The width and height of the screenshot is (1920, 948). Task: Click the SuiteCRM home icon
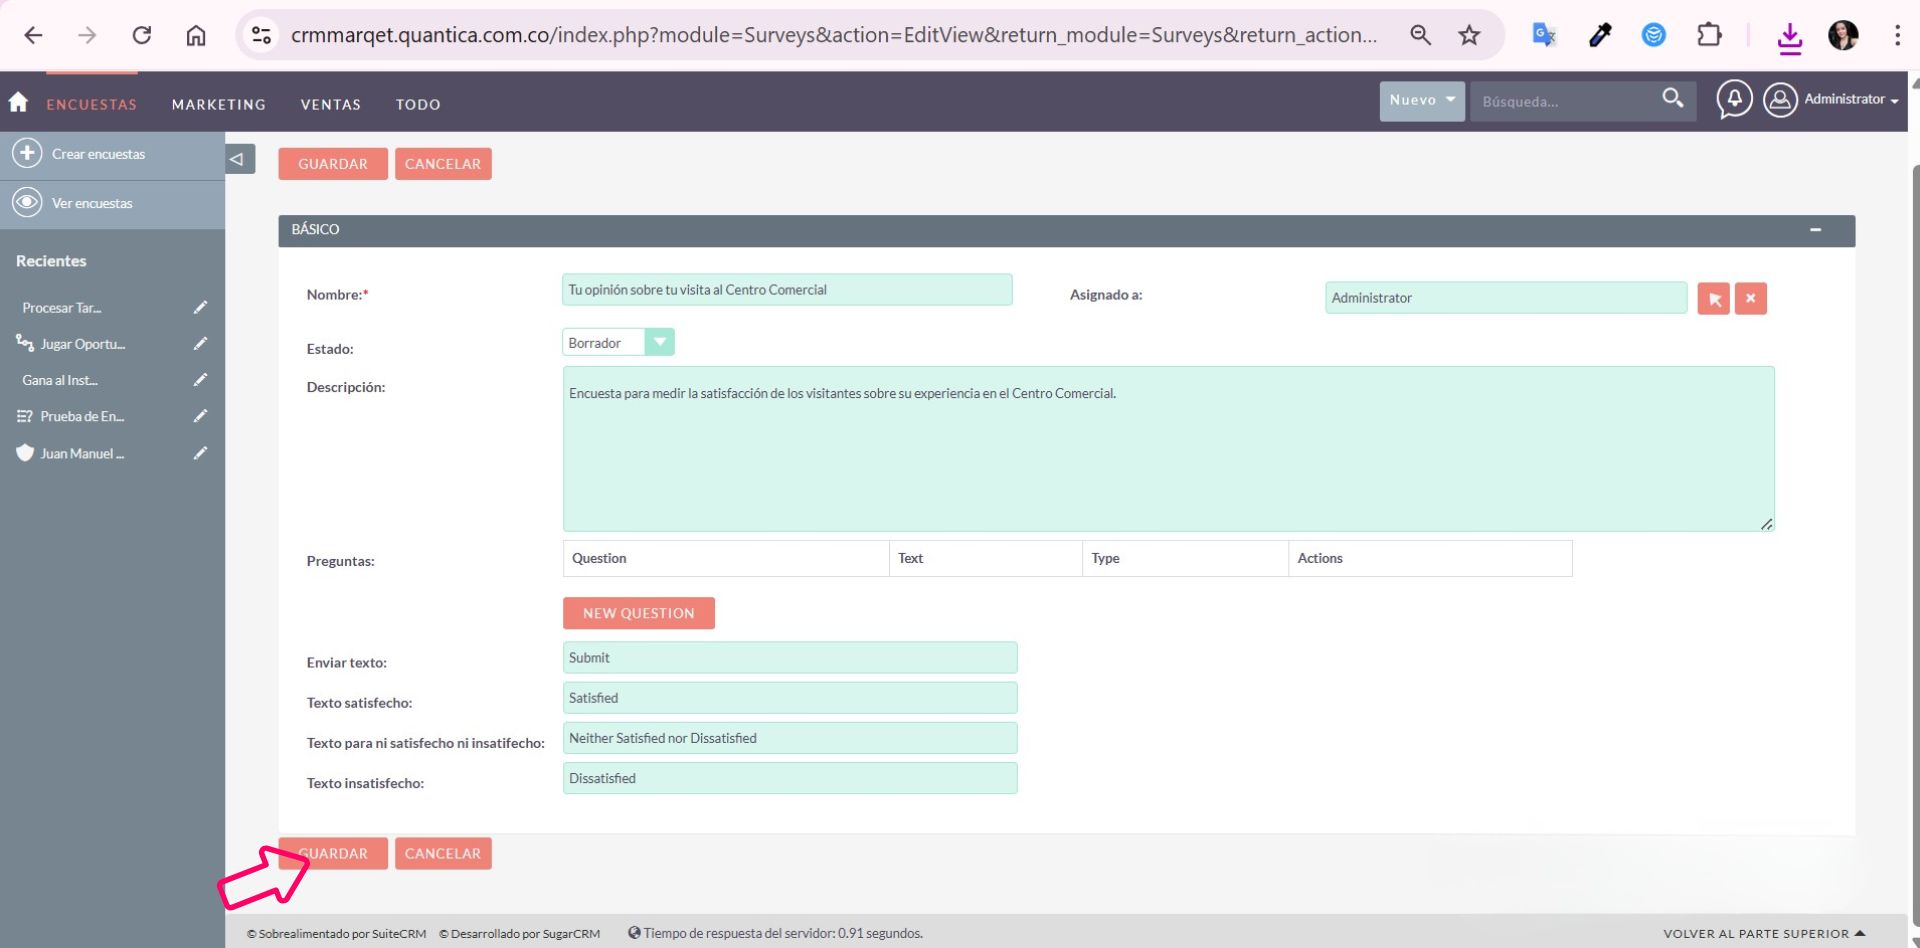[18, 102]
